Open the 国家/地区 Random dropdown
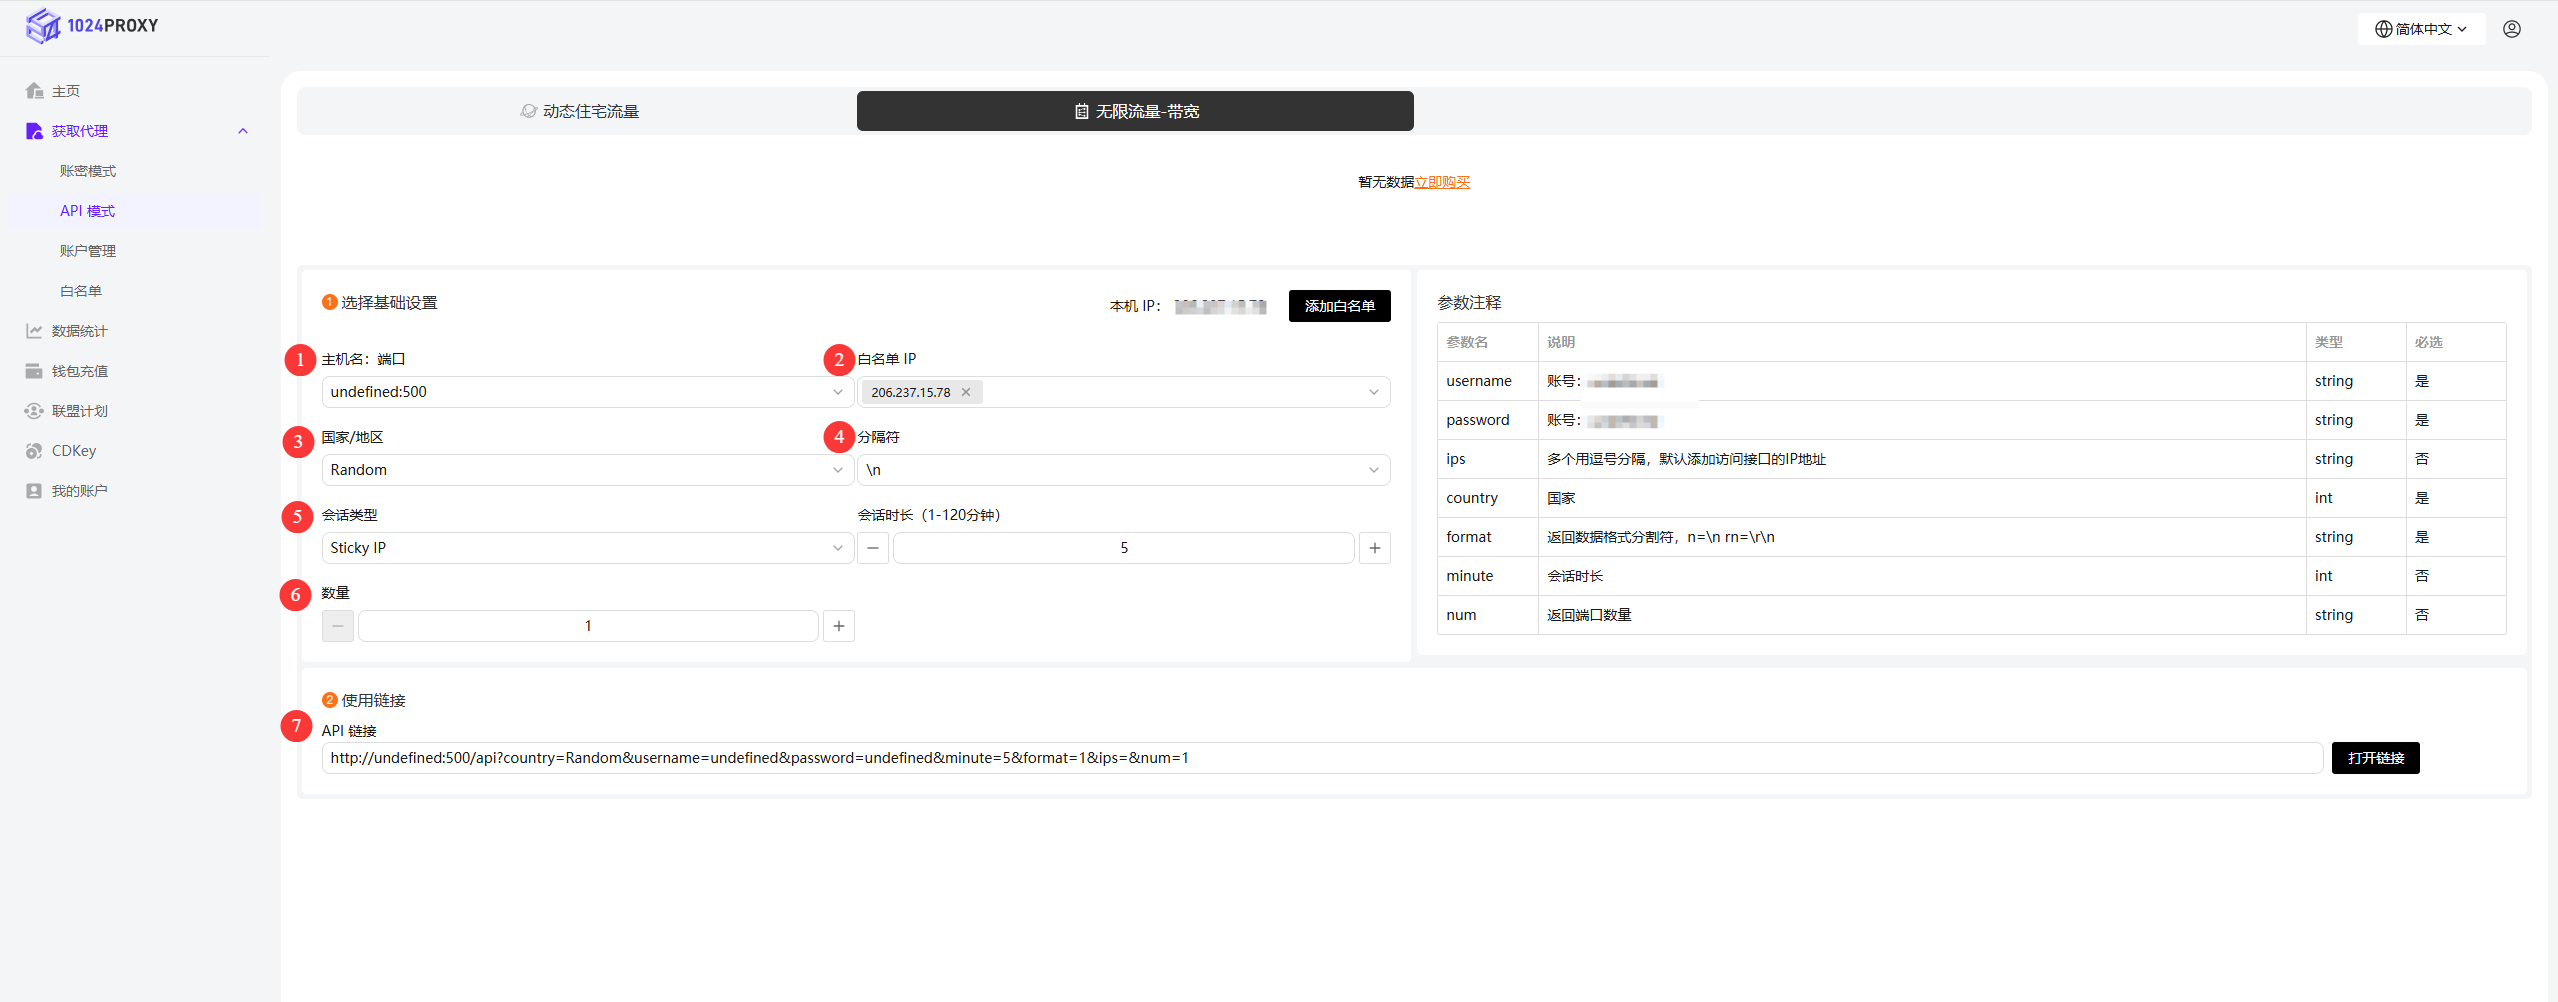This screenshot has width=2558, height=1002. (587, 470)
